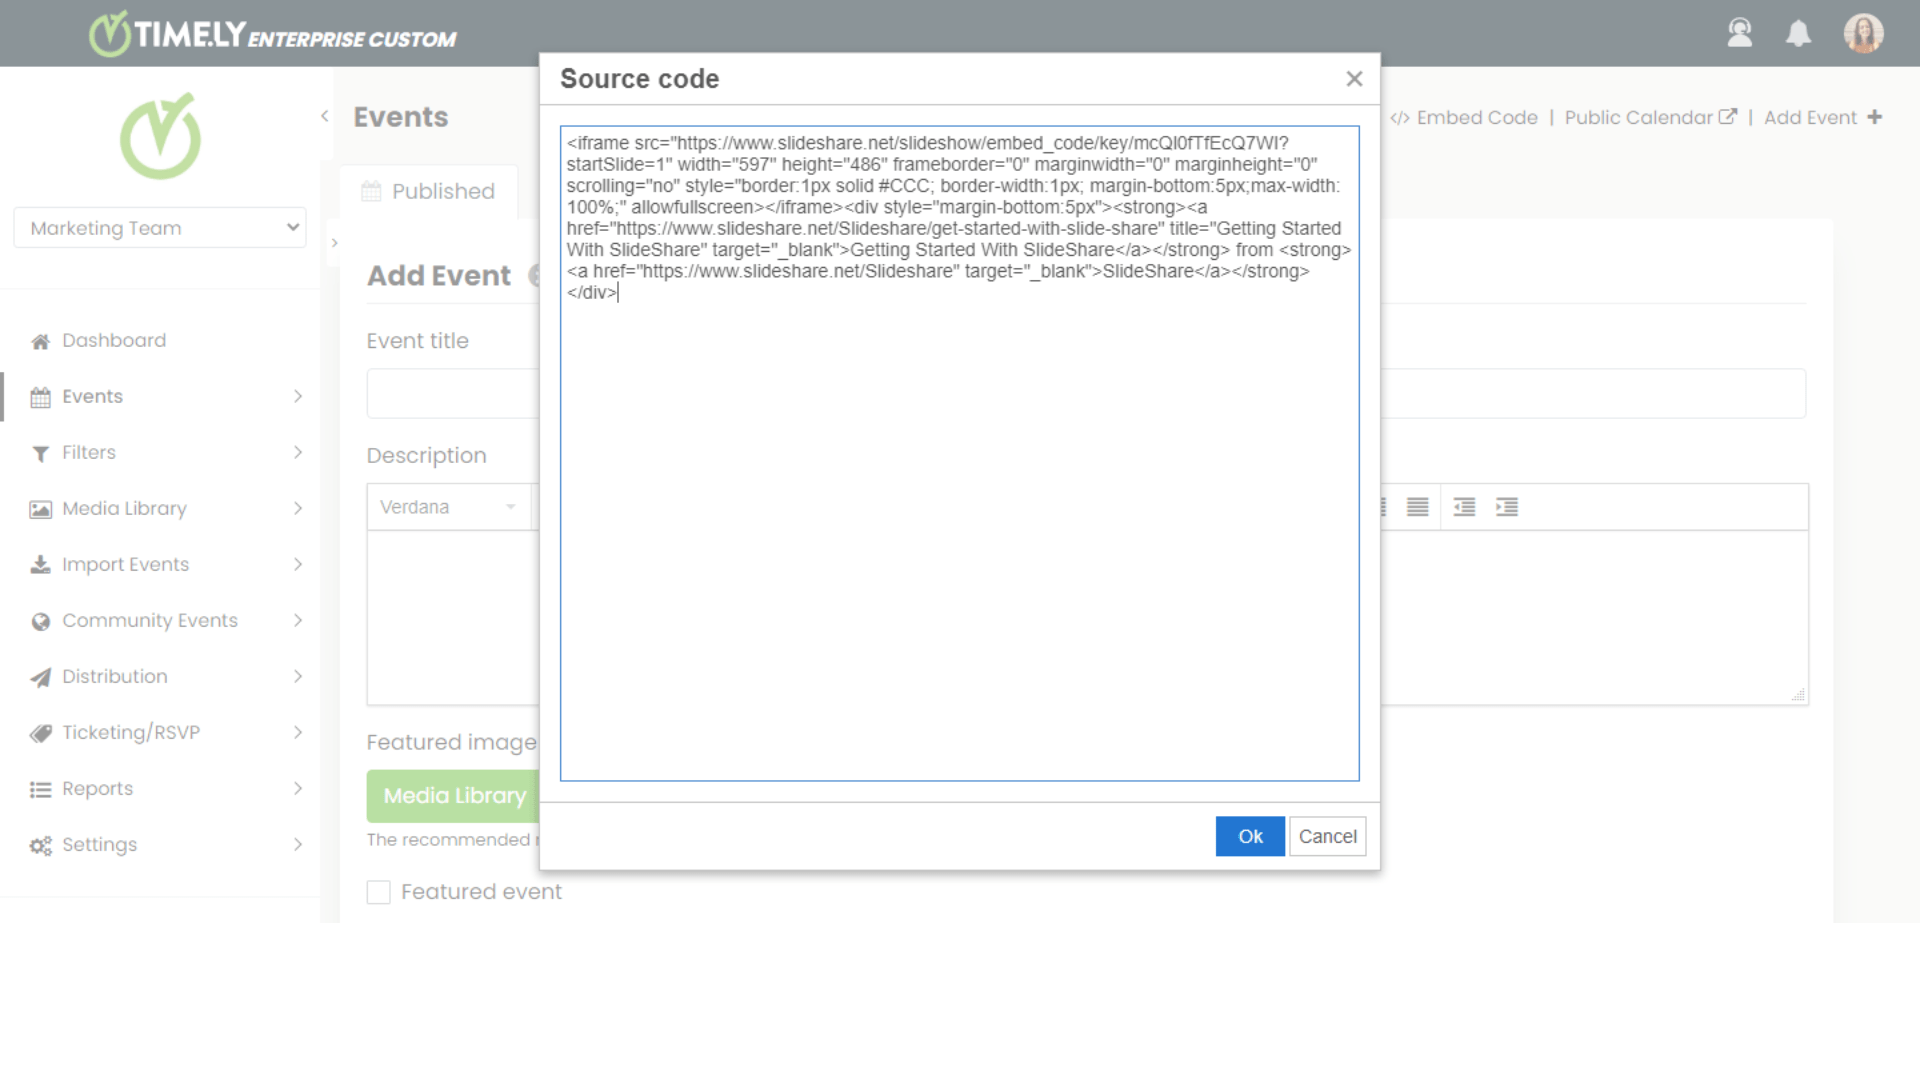Viewport: 1920px width, 1080px height.
Task: Confirm source code with Ok button
Action: (x=1250, y=836)
